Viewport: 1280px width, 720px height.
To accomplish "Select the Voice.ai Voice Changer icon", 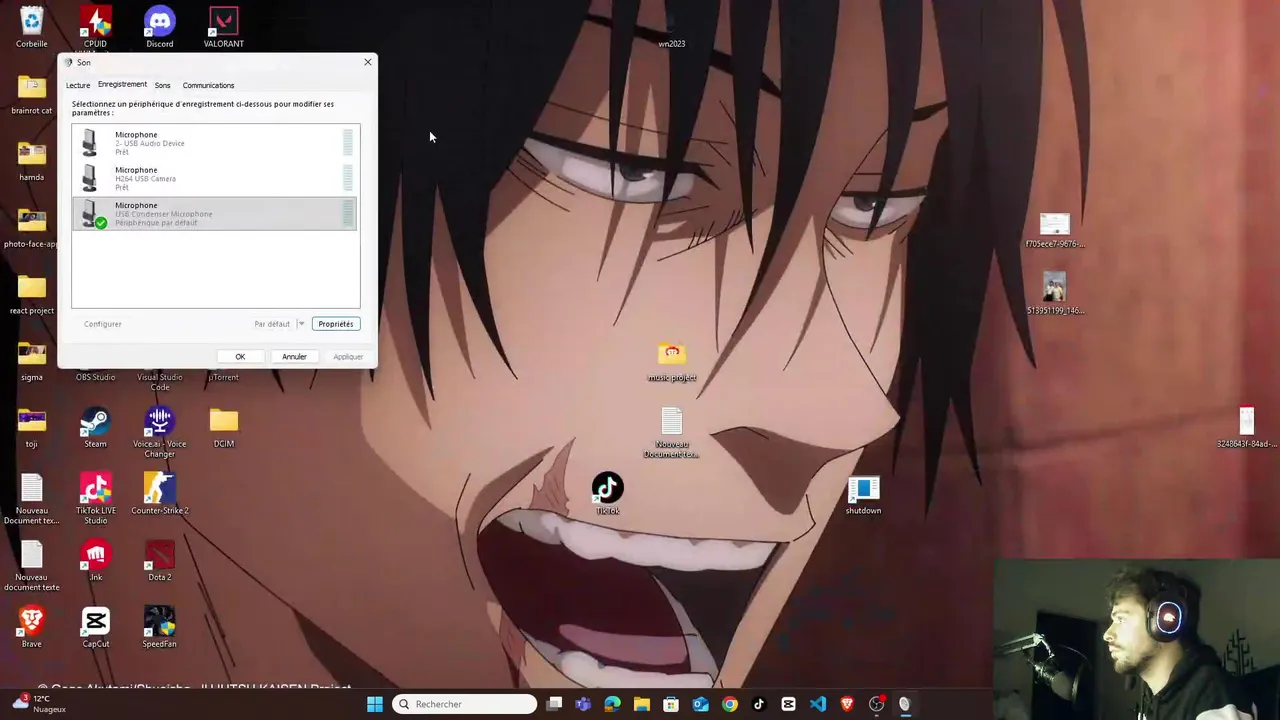I will 160,432.
